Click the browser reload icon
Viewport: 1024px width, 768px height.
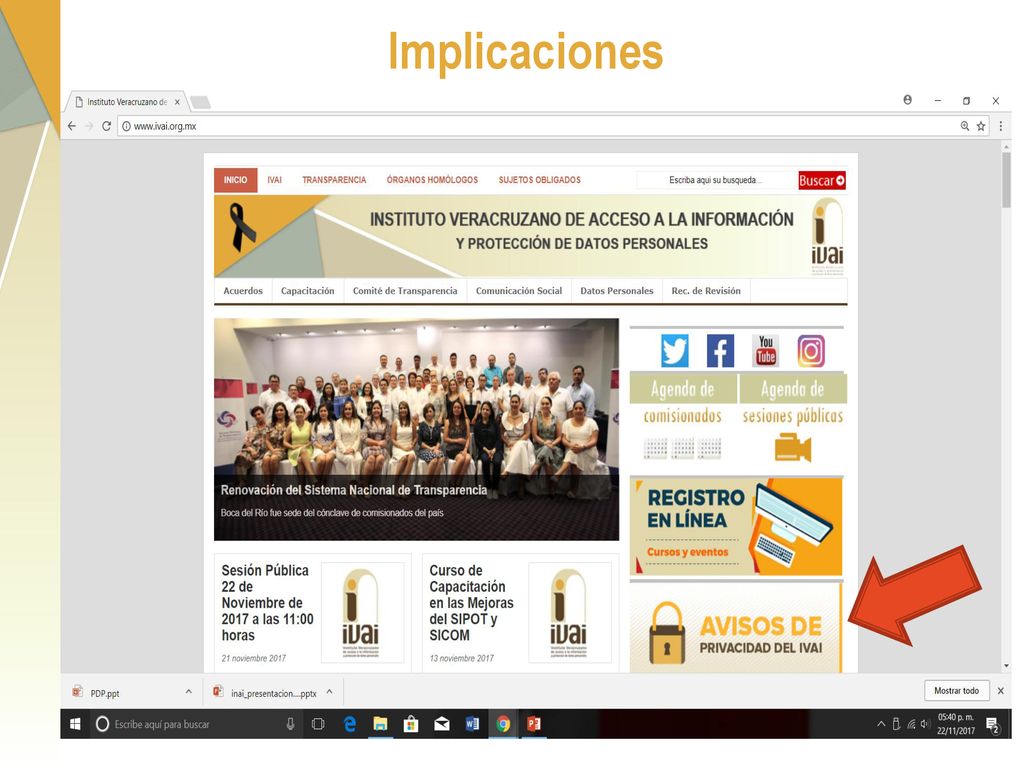[x=106, y=126]
